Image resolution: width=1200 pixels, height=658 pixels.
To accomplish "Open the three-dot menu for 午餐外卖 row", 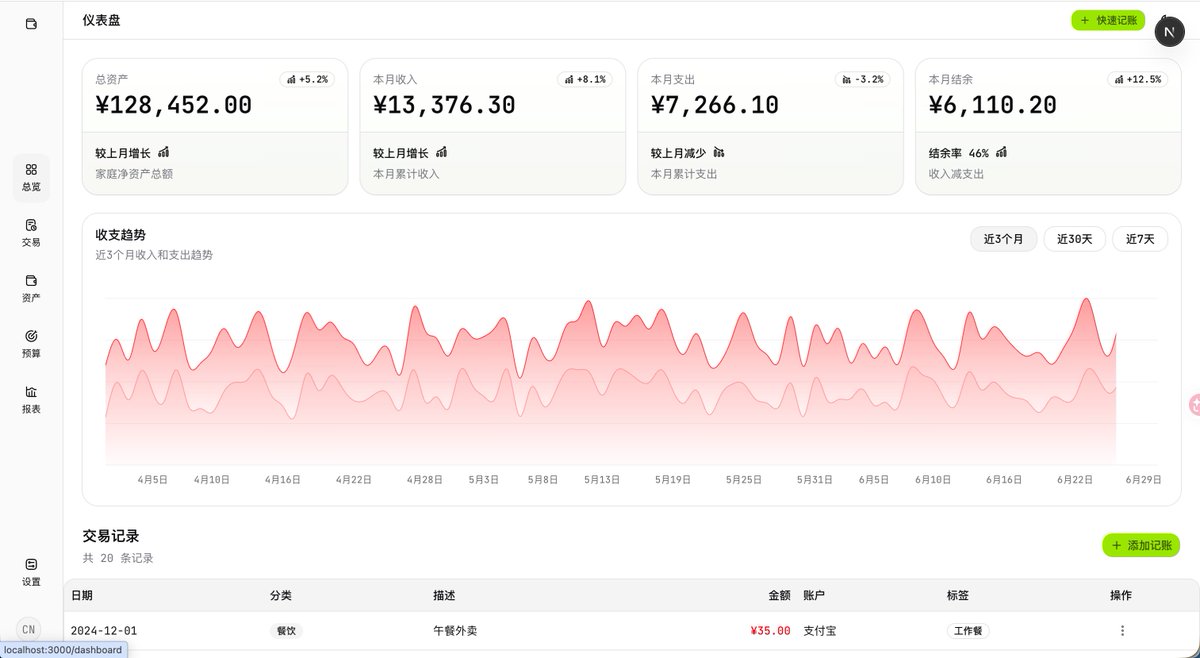I will [x=1122, y=631].
